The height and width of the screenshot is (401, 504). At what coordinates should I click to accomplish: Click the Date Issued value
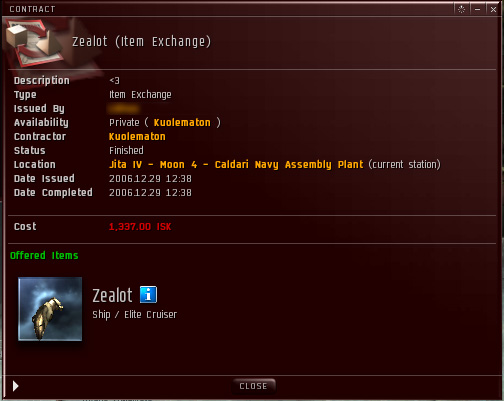150,178
